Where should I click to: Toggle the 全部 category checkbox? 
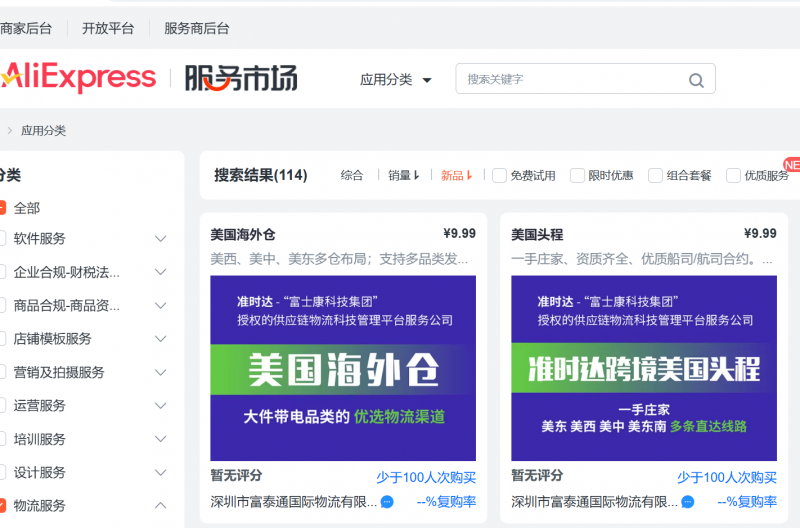pos(2,208)
